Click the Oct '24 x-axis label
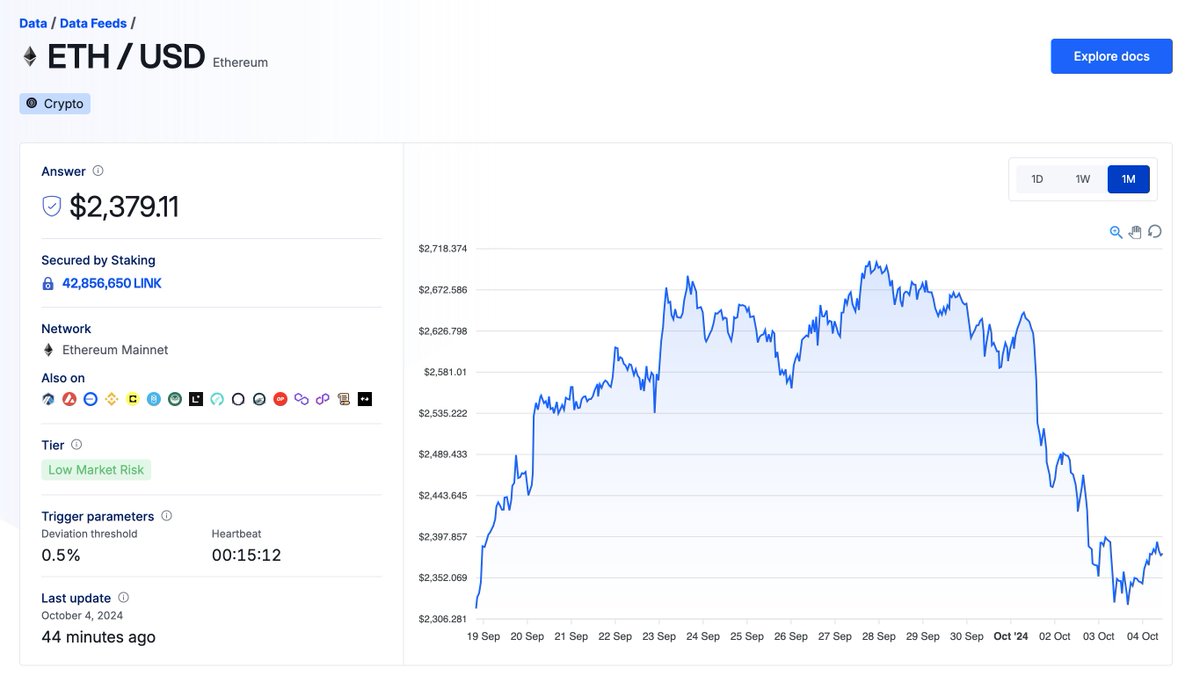 1010,636
